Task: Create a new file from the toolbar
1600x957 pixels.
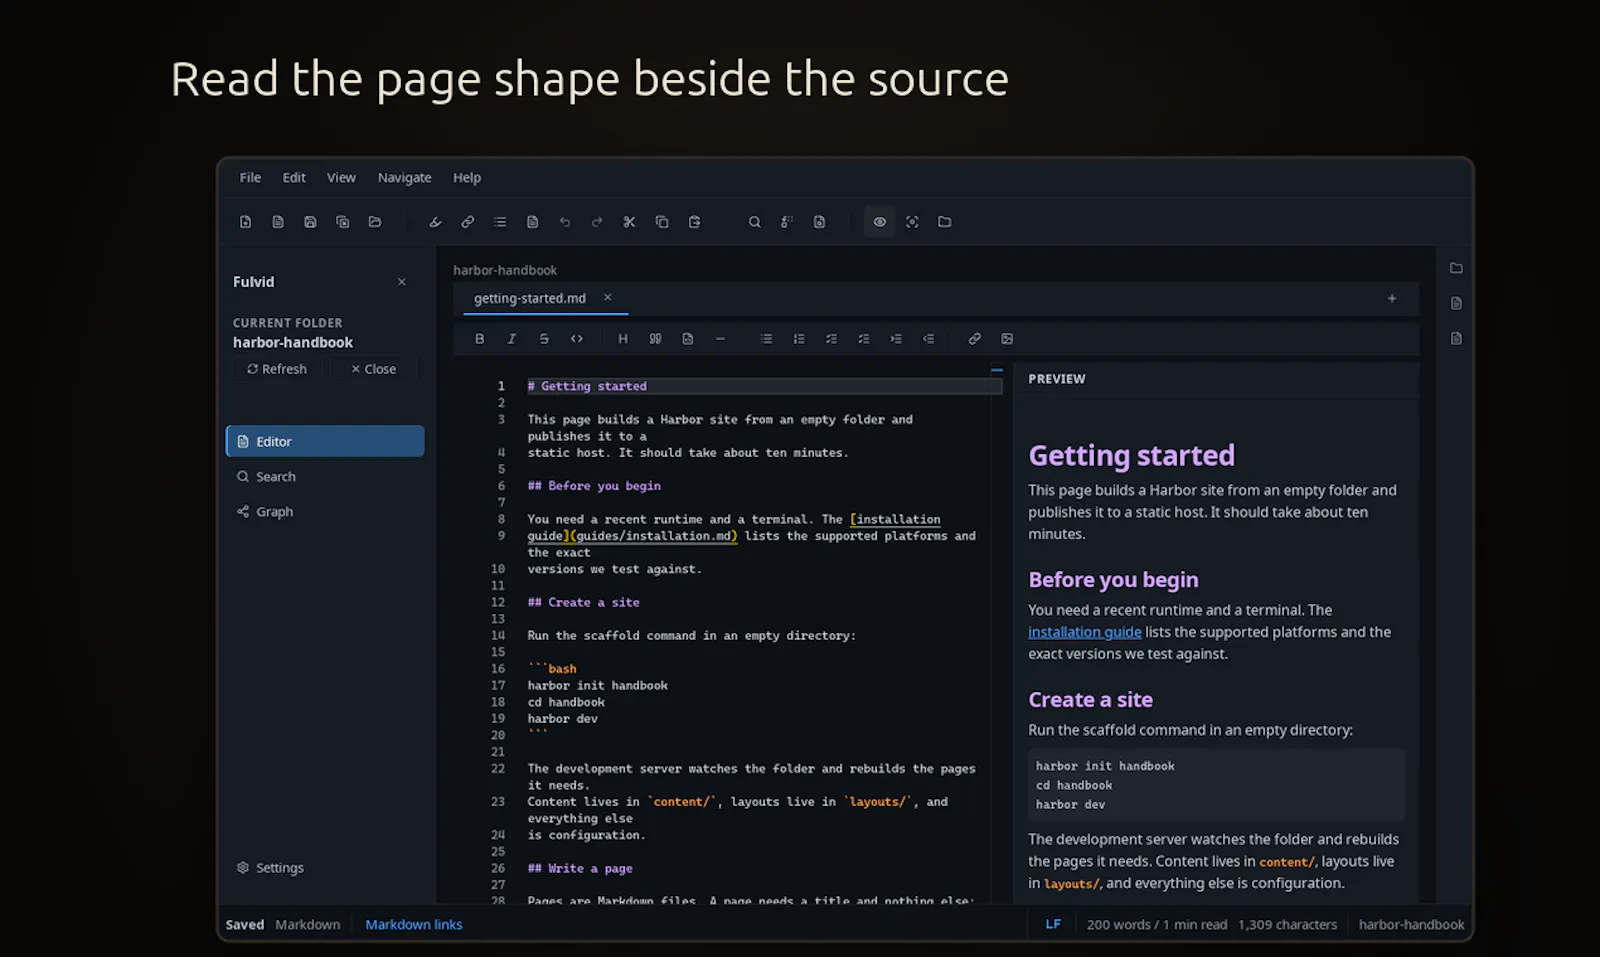Action: pyautogui.click(x=245, y=222)
